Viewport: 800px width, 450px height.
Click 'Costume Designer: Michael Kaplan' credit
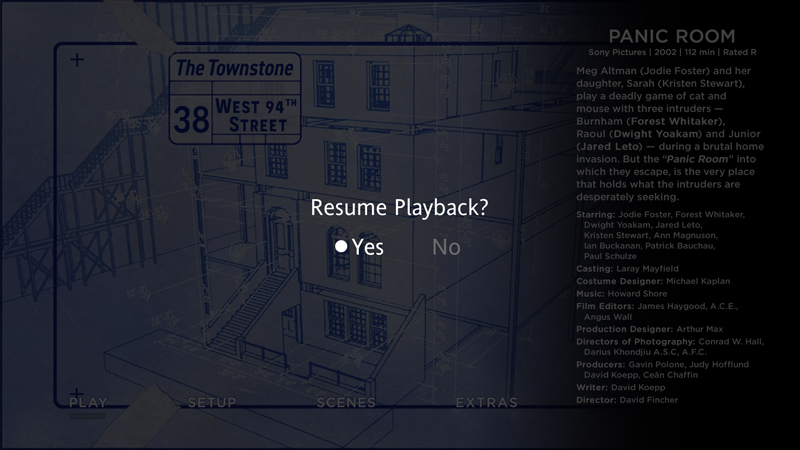(x=653, y=281)
